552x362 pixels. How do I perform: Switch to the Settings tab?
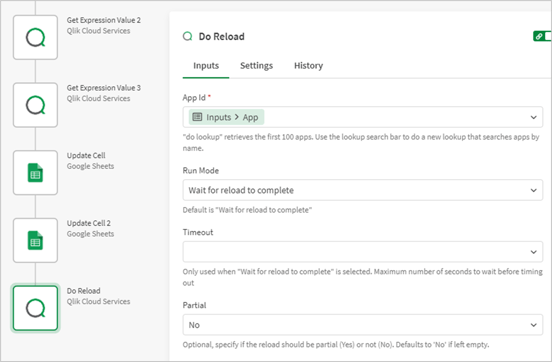click(x=256, y=65)
